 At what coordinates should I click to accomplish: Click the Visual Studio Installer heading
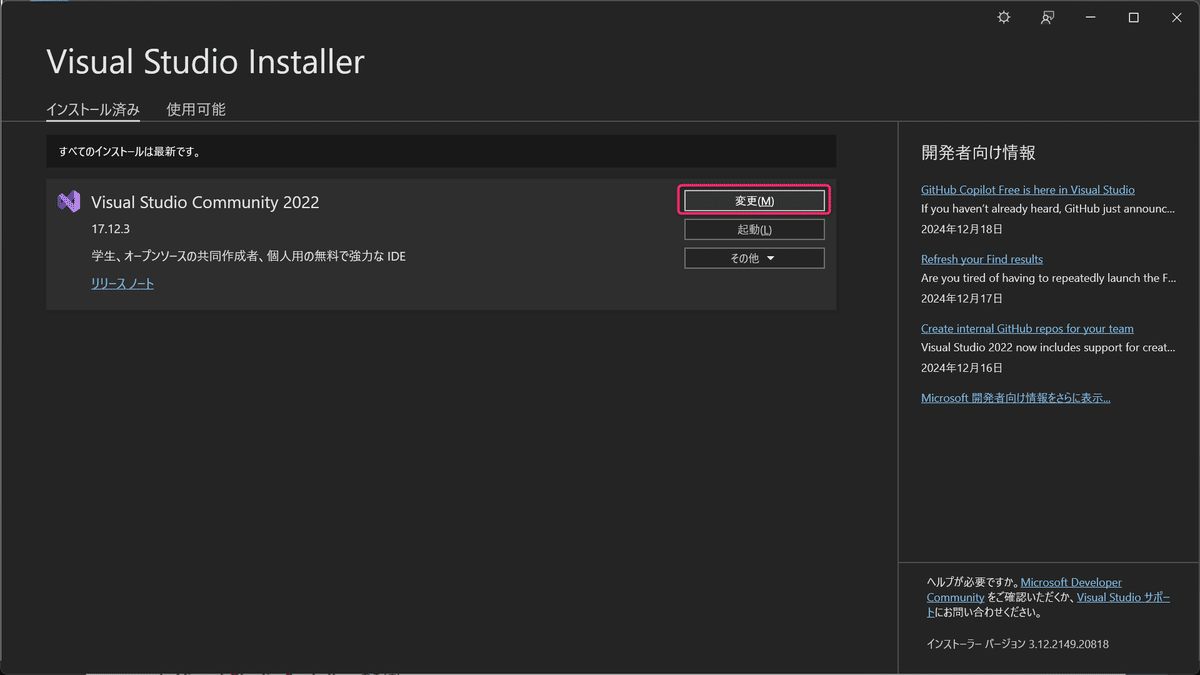pos(205,62)
